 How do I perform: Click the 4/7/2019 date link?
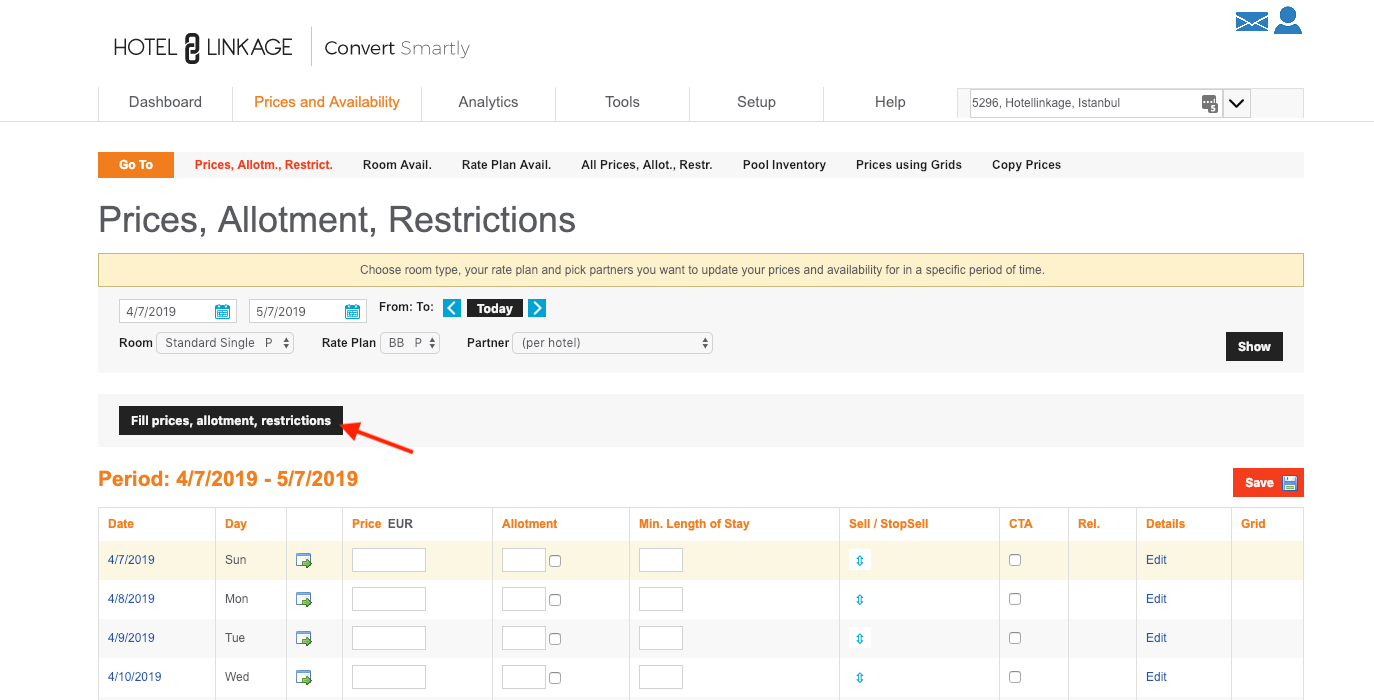pyautogui.click(x=131, y=560)
